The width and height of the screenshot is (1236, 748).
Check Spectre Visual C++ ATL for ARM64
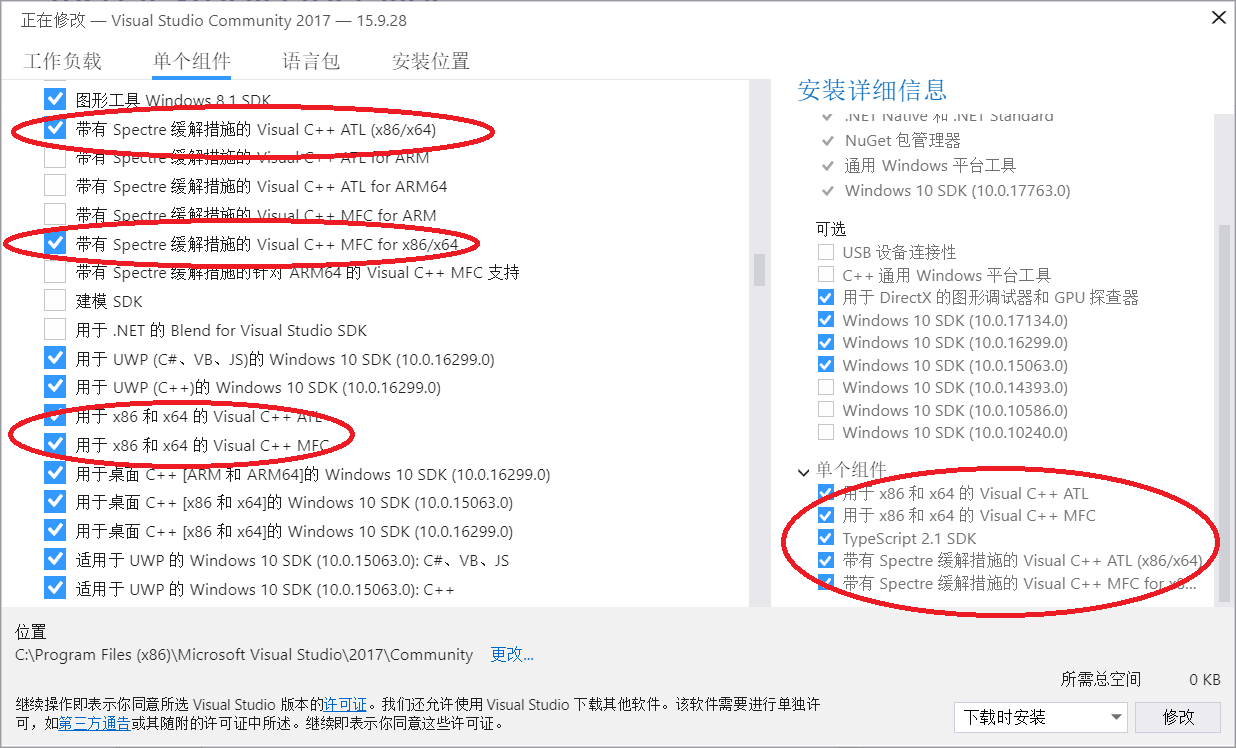click(x=55, y=186)
